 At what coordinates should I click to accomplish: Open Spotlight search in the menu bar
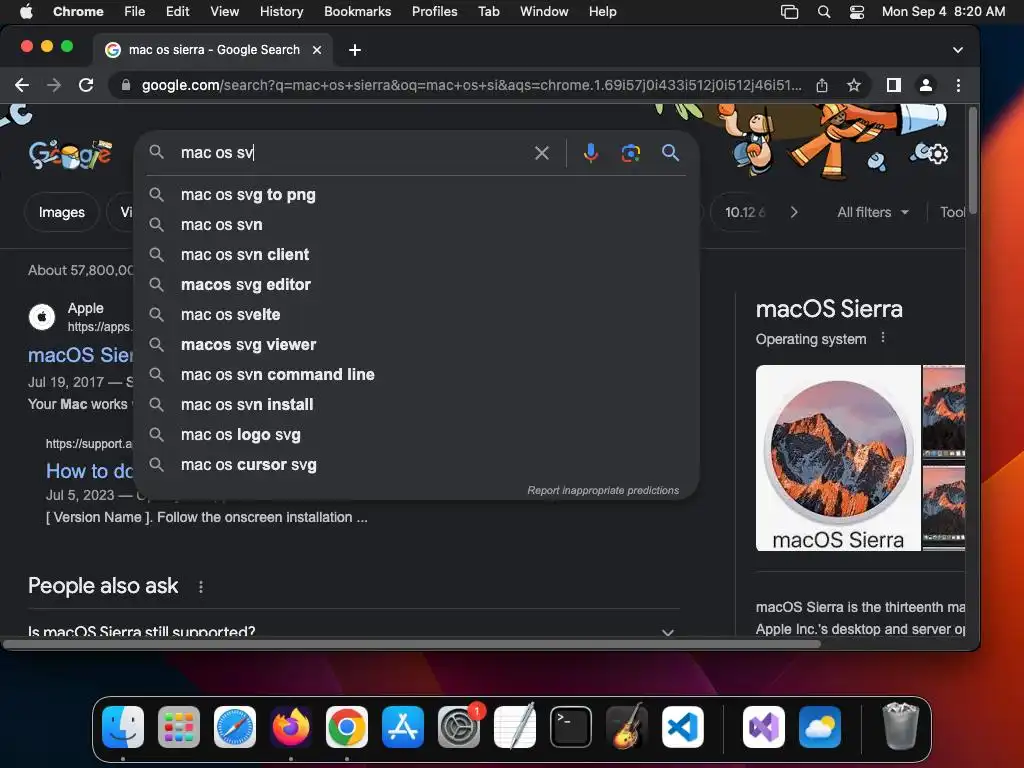pos(824,12)
